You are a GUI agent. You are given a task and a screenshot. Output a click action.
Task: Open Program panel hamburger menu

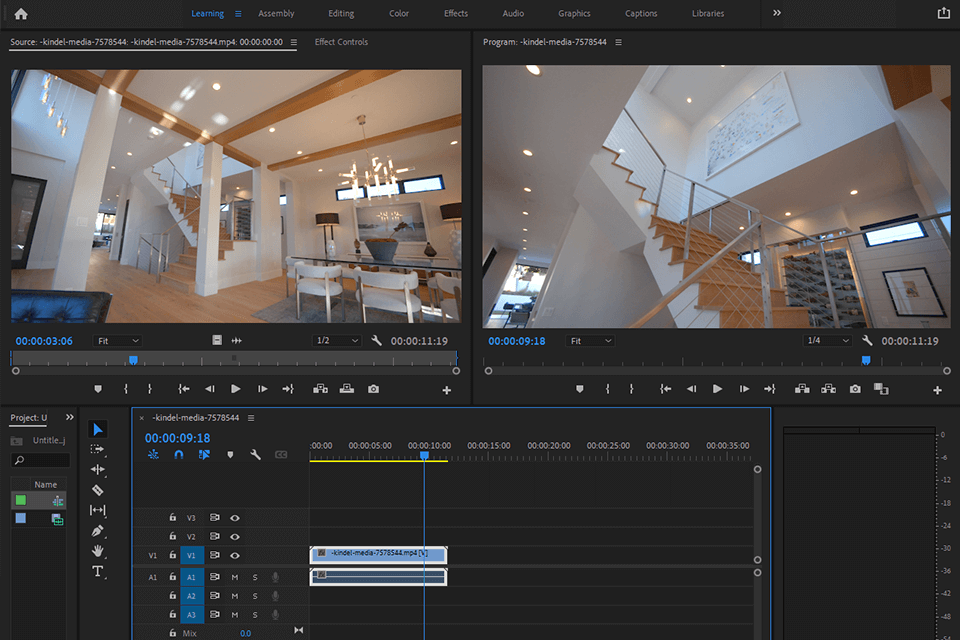(x=618, y=42)
